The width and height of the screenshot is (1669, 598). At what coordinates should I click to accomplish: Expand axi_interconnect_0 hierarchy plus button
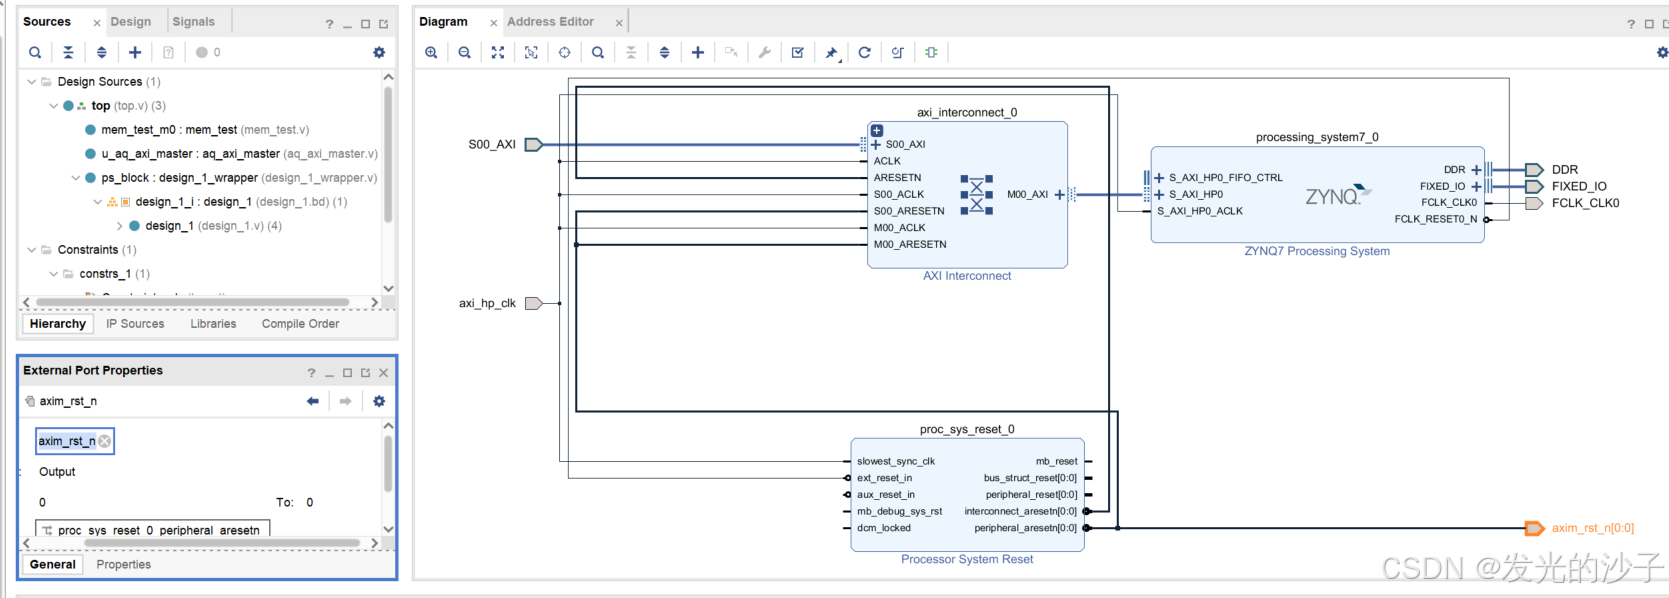tap(876, 130)
